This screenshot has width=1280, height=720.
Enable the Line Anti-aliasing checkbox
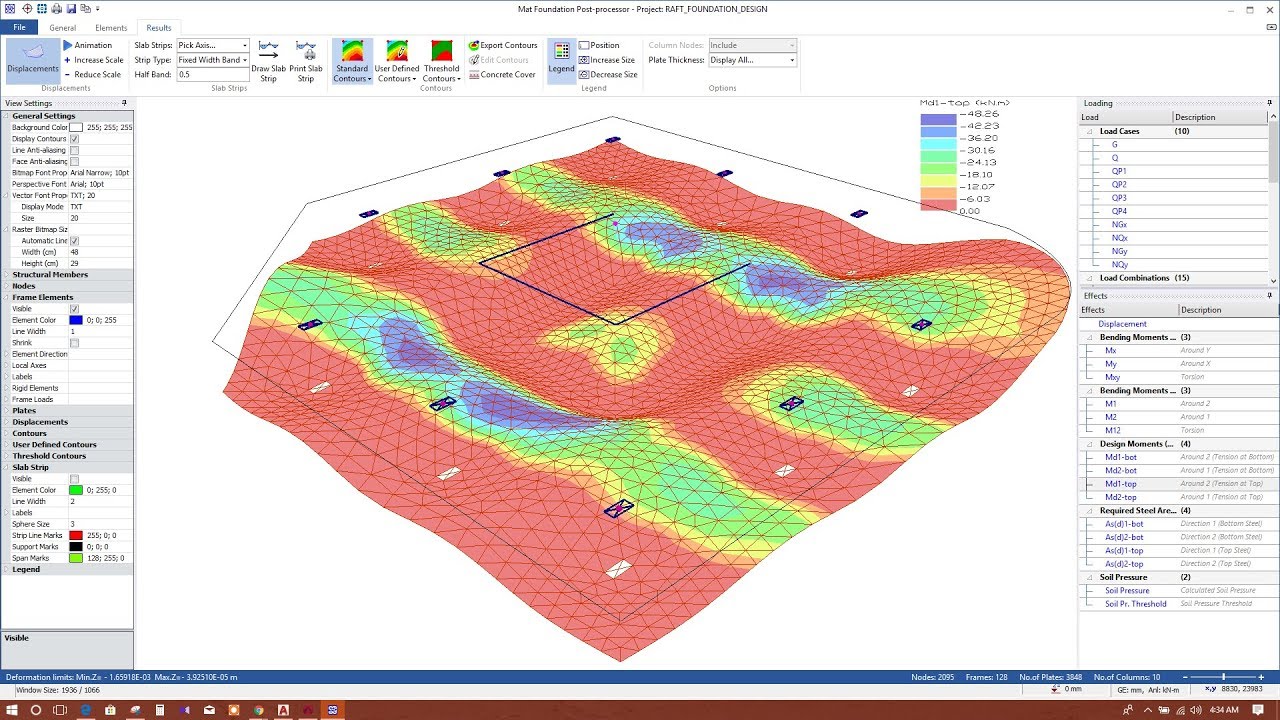74,150
